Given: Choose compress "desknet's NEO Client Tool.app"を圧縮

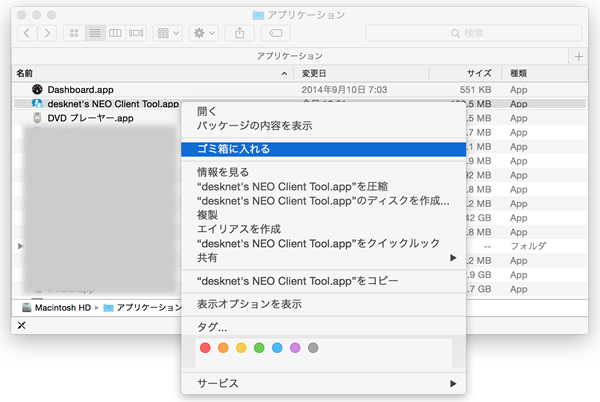Looking at the screenshot, I should 323,187.
